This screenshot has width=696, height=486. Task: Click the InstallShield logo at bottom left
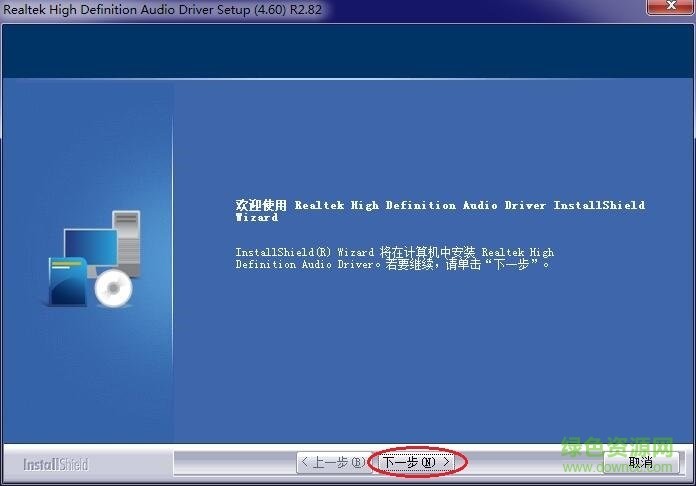tap(56, 465)
